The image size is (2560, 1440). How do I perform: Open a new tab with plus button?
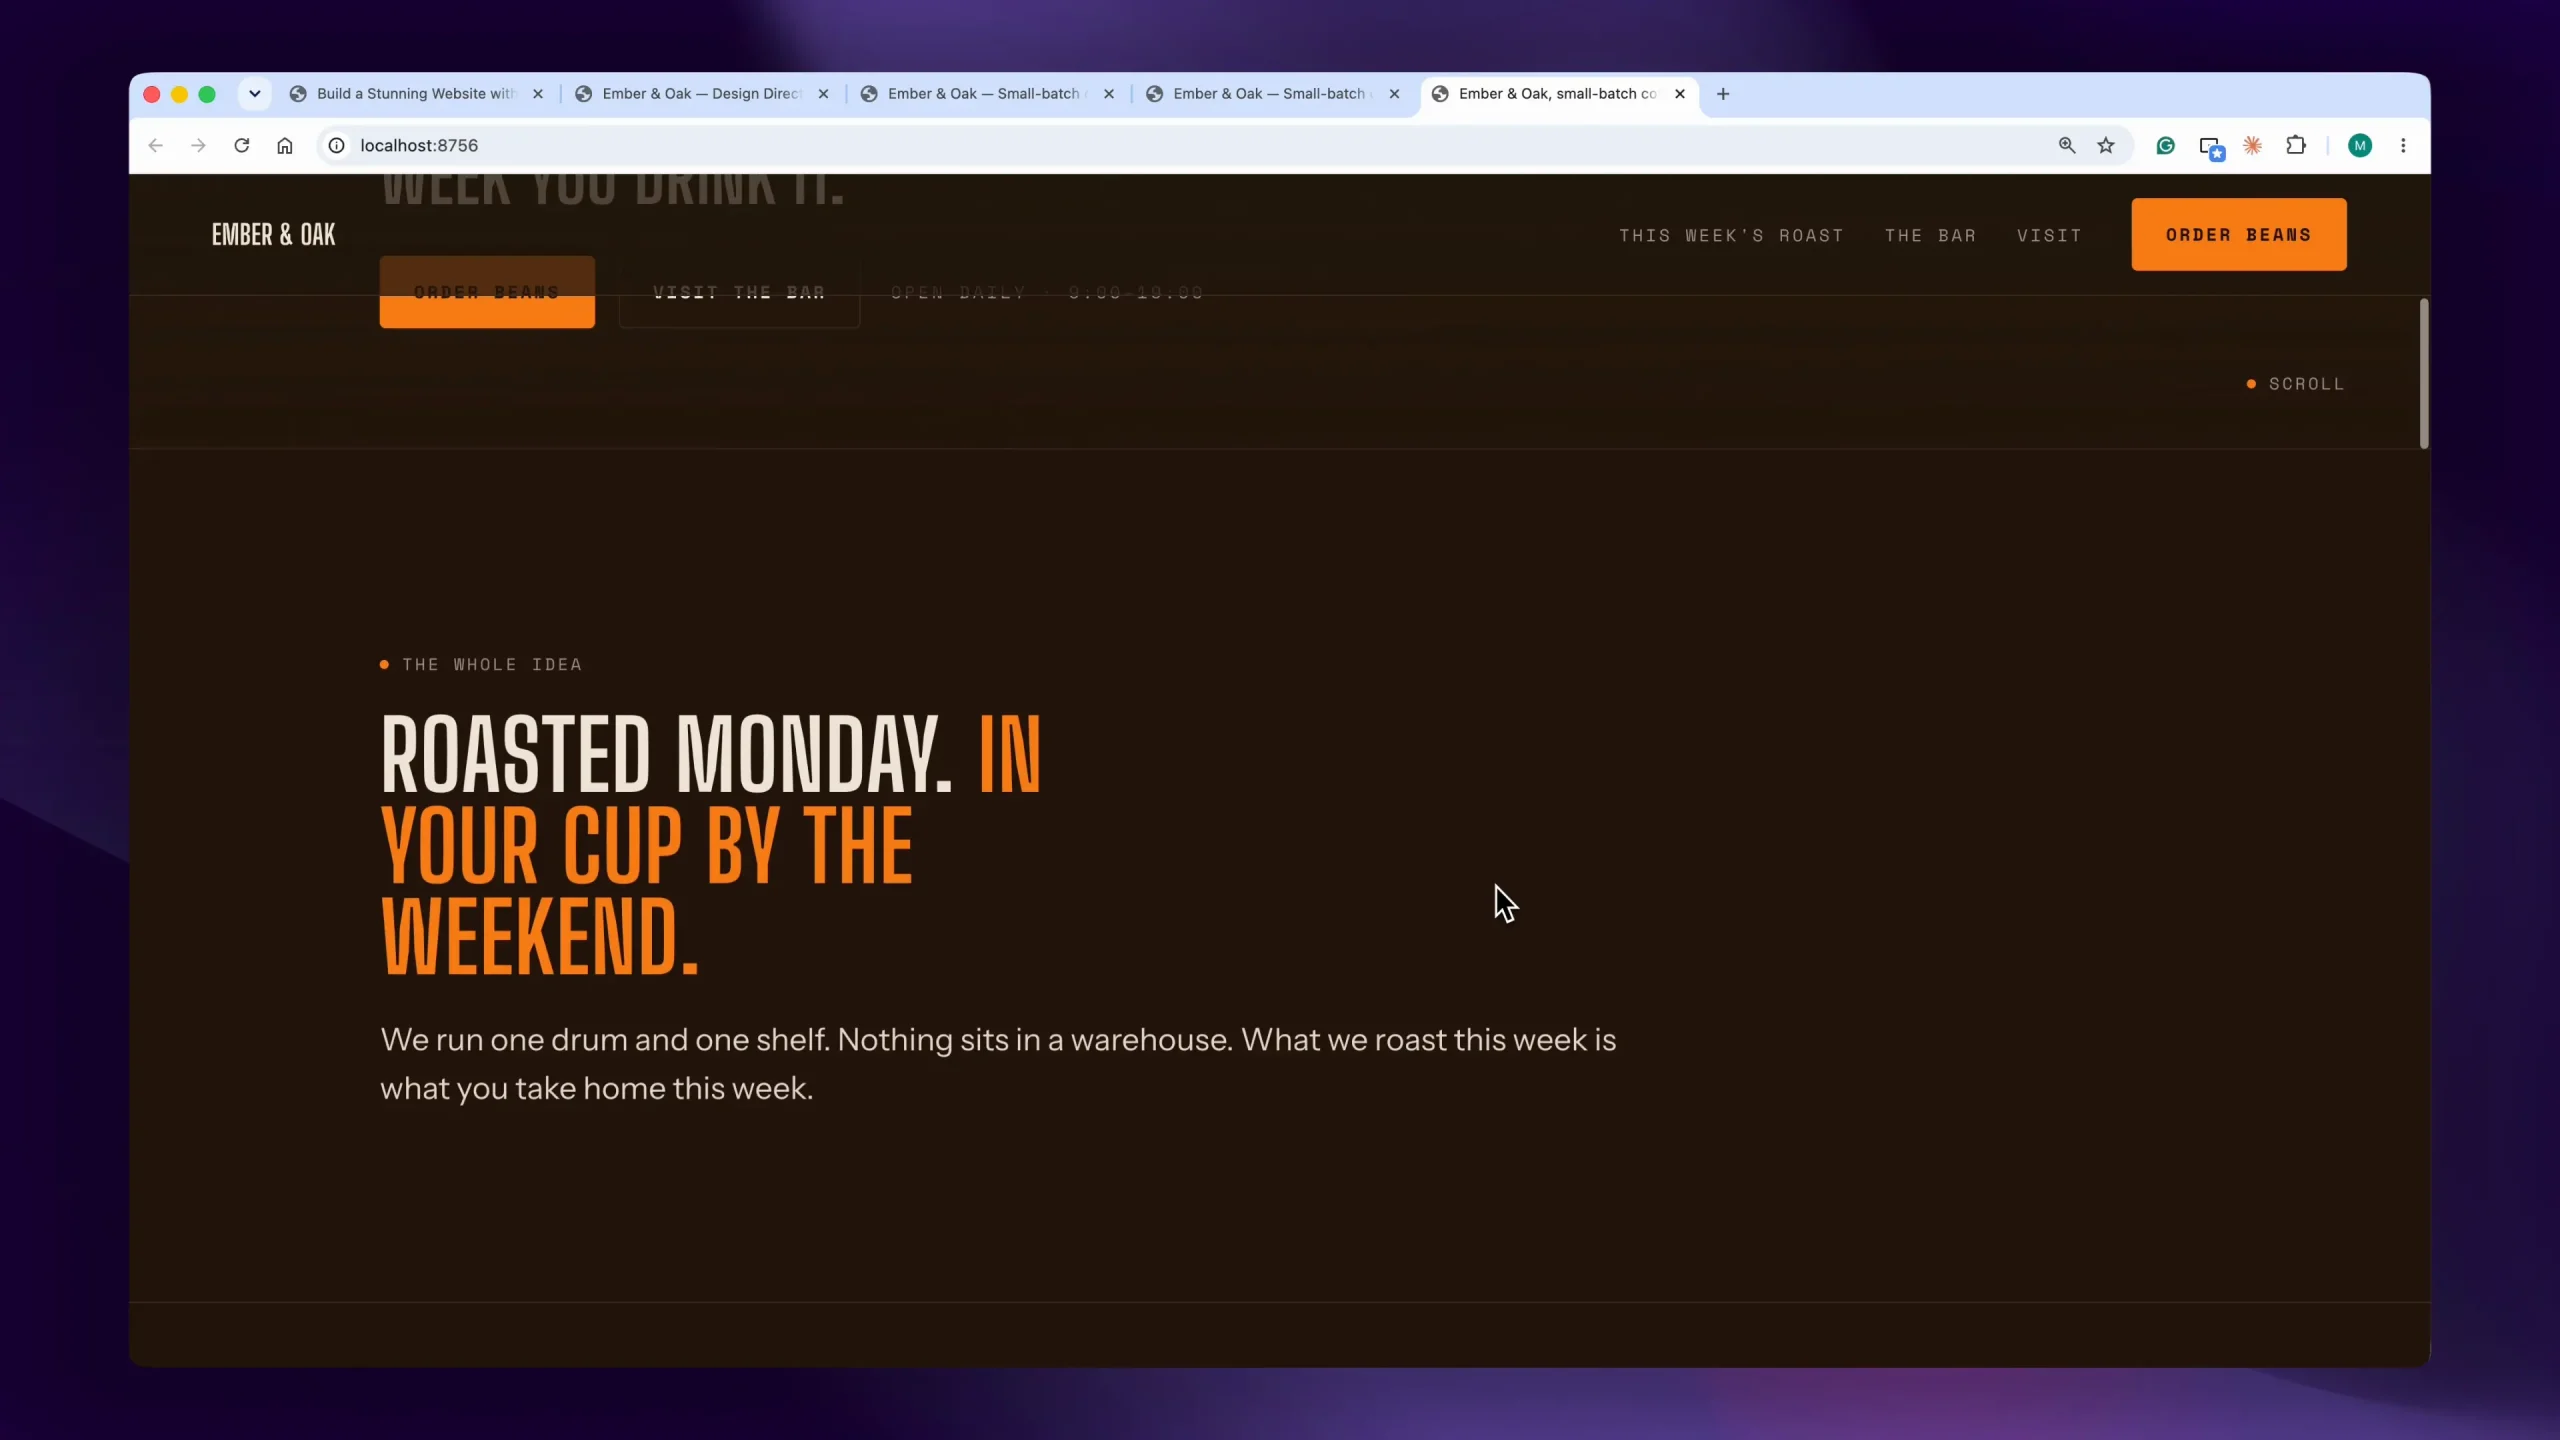(x=1723, y=94)
